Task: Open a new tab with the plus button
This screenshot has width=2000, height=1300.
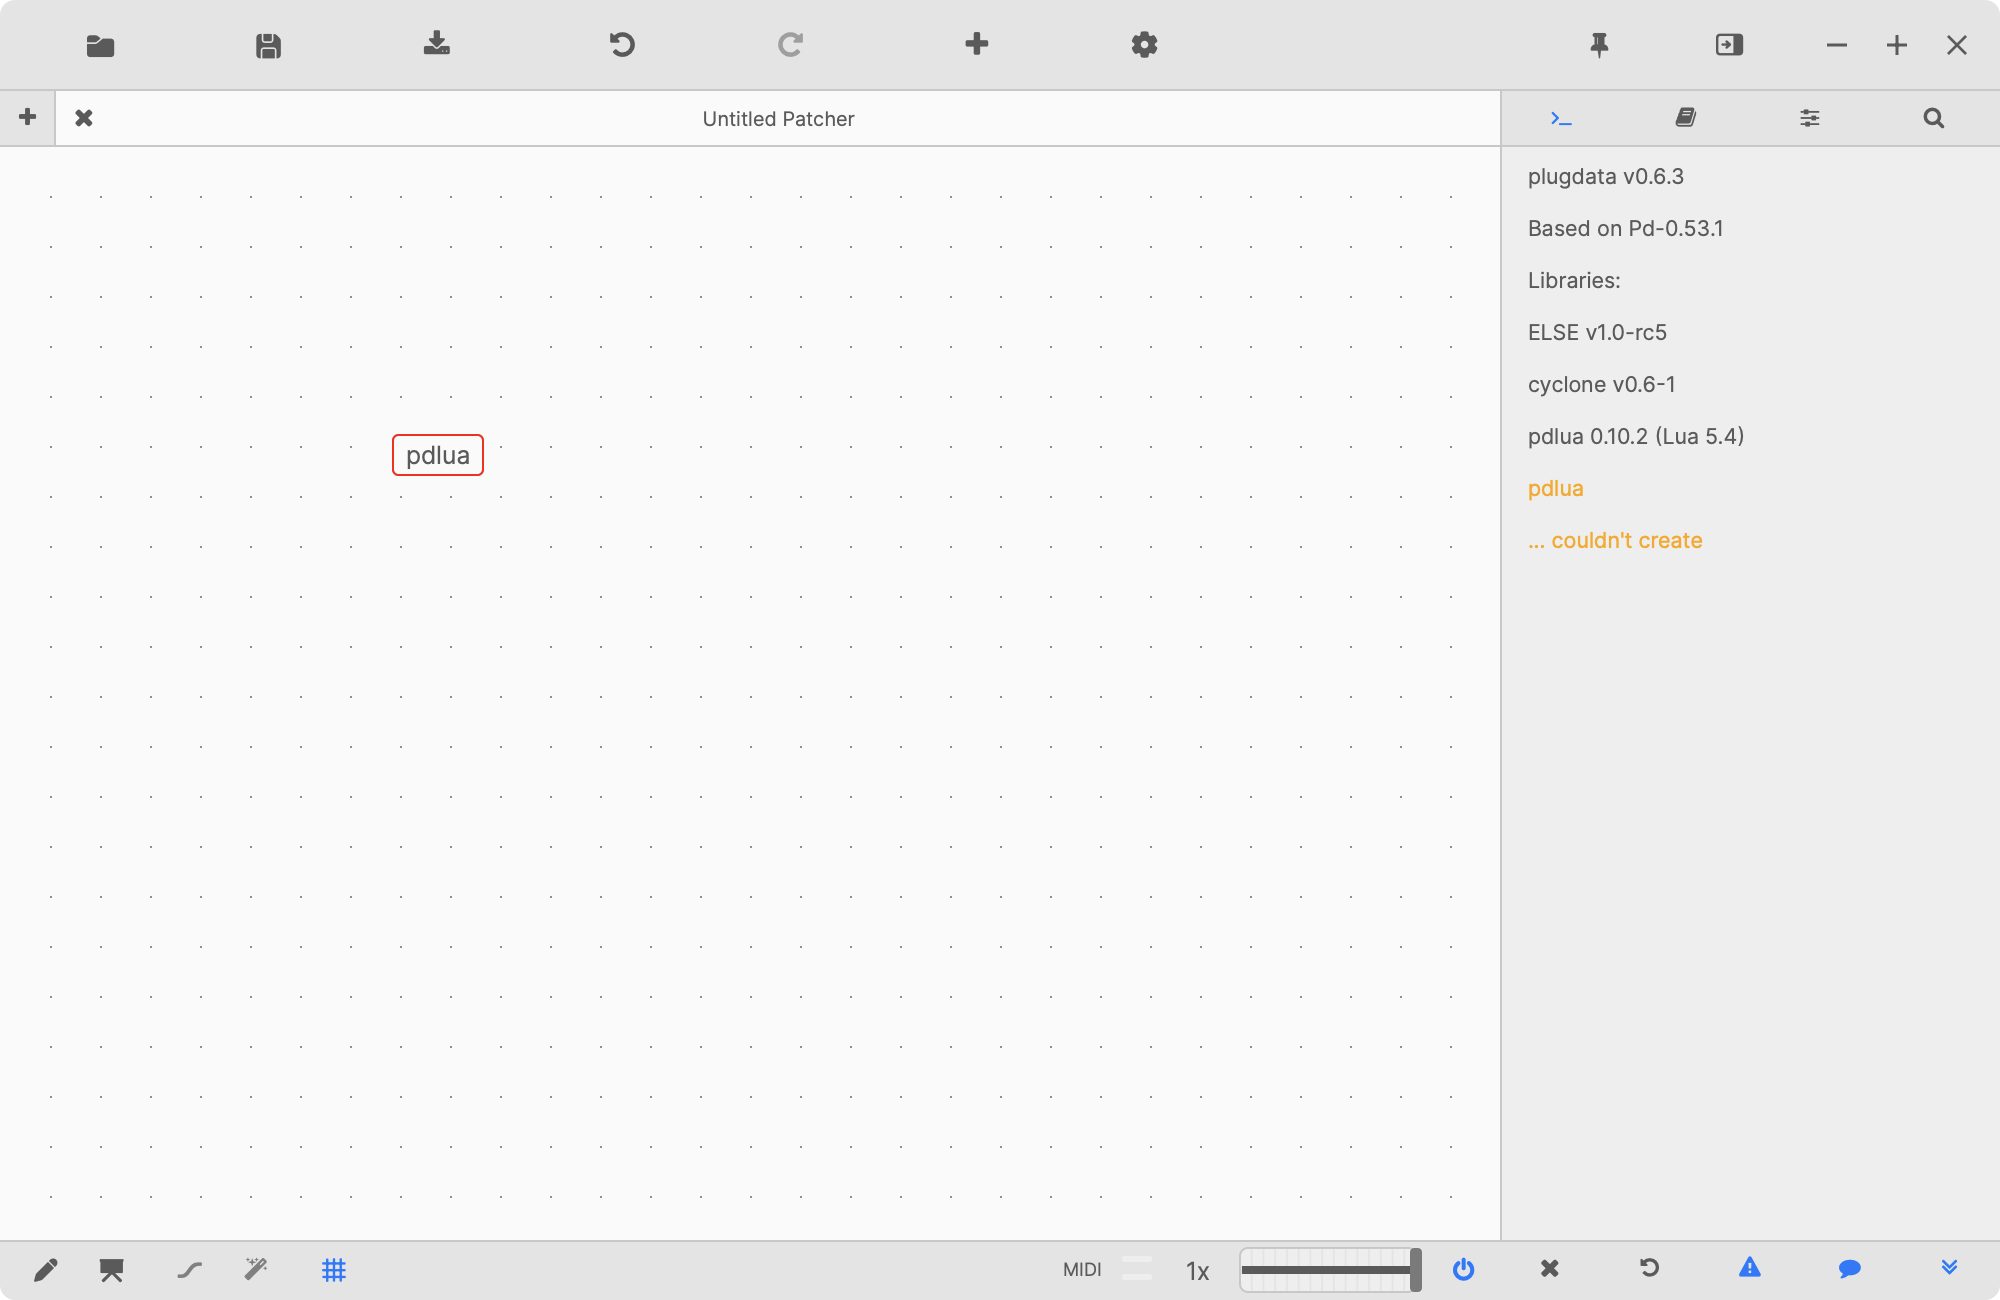Action: pos(27,117)
